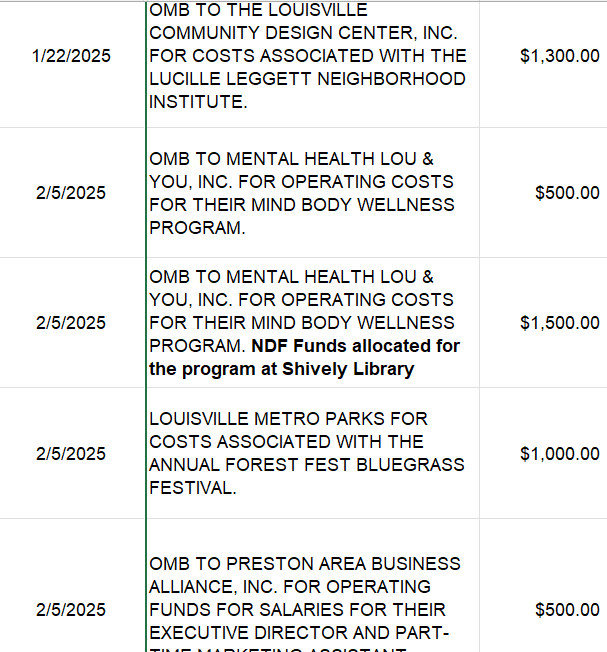Select date cell in first Mental Health Lou row
This screenshot has height=652, width=607.
click(71, 193)
